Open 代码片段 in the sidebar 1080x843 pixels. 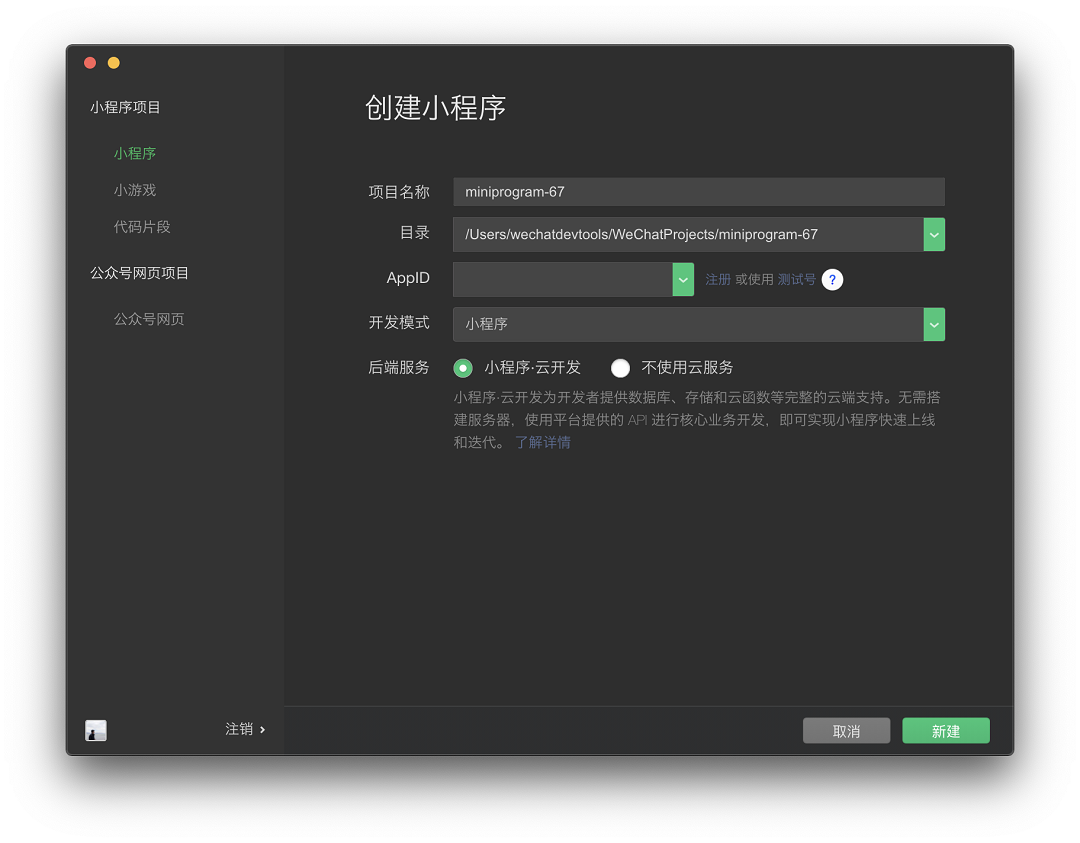click(142, 227)
